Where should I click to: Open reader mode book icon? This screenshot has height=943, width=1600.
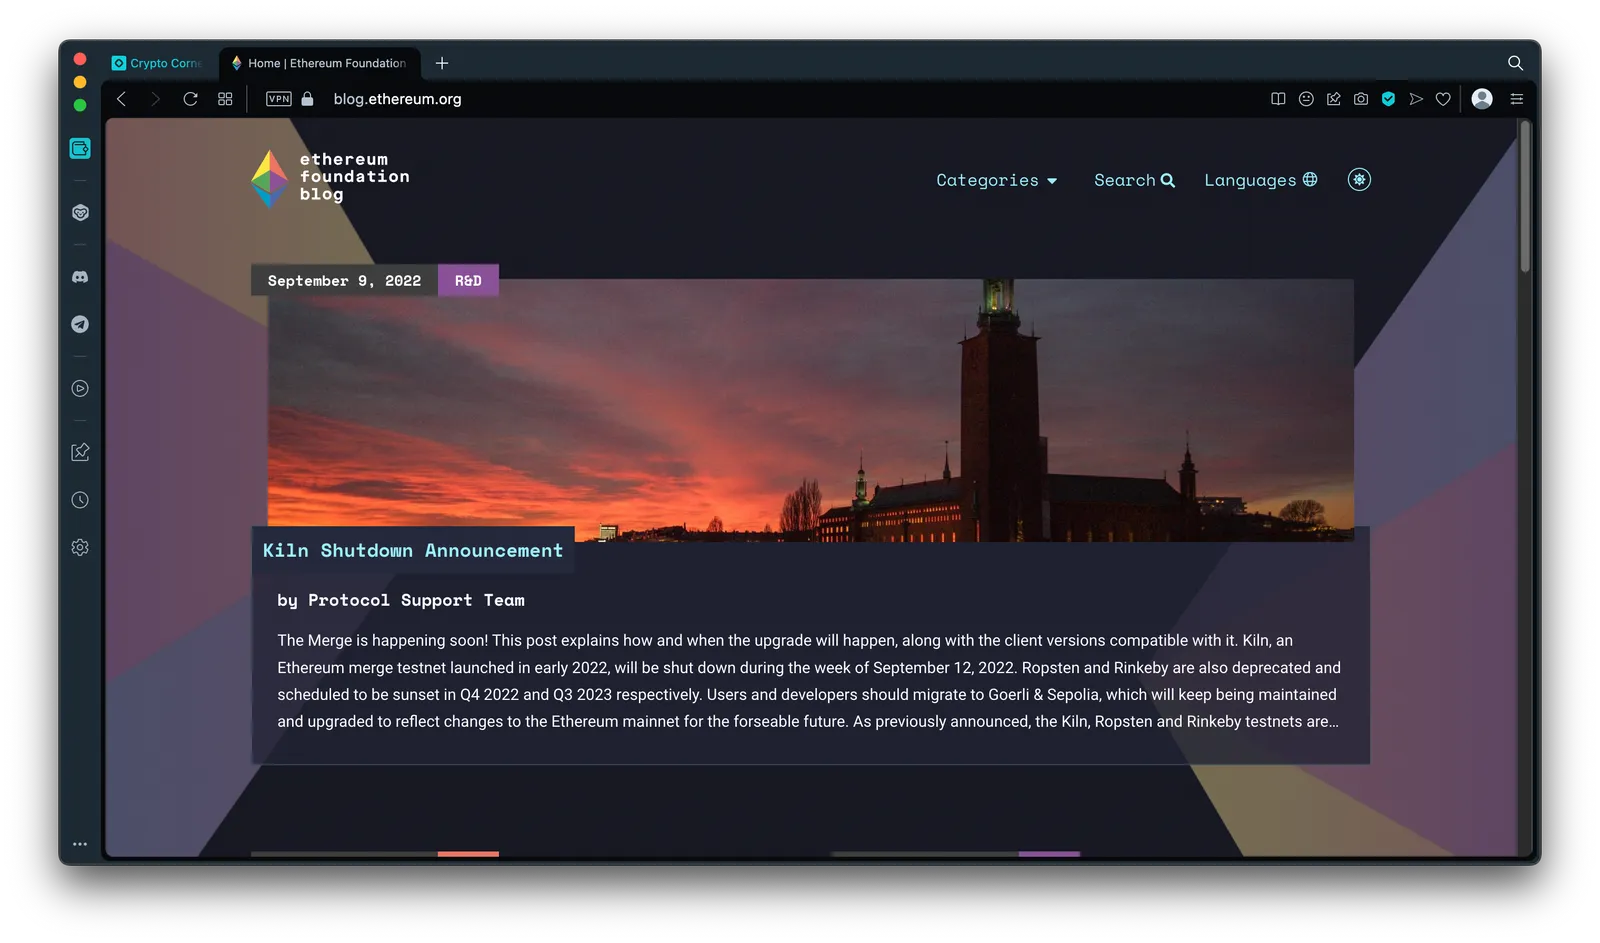coord(1278,99)
